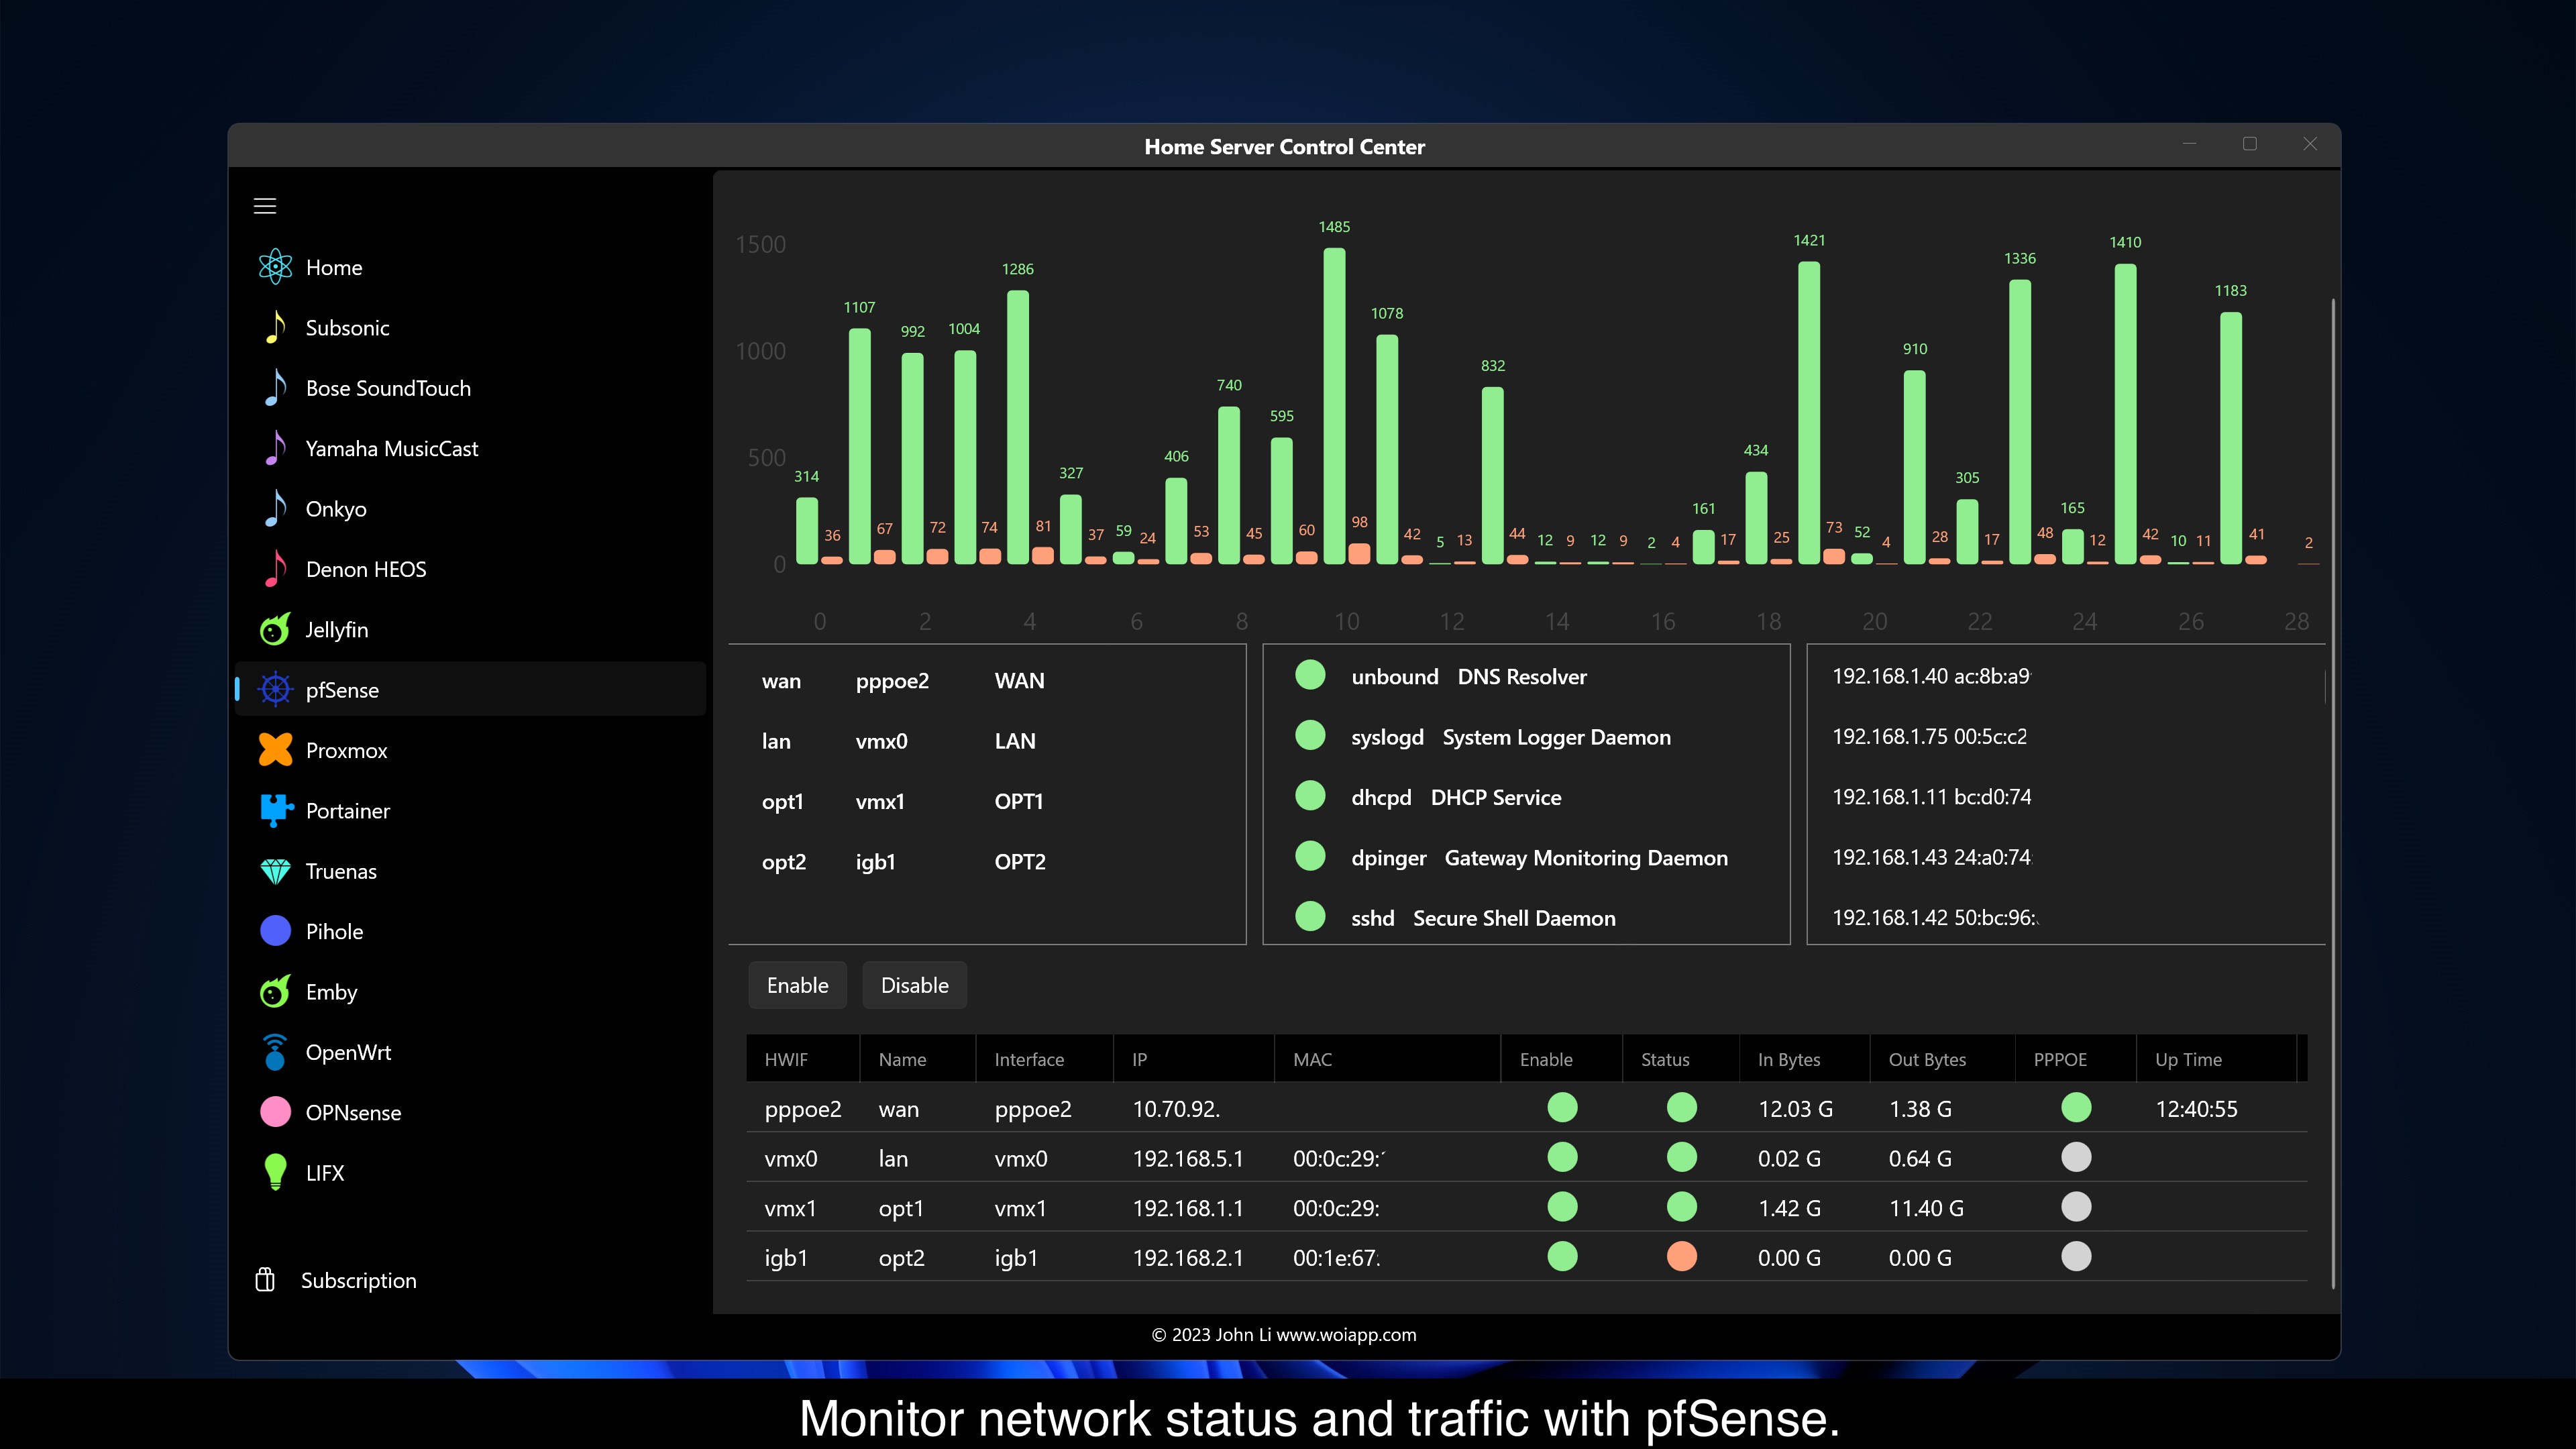Open the Bose SoundTouch page
The width and height of the screenshot is (2576, 1449).
coord(388,388)
